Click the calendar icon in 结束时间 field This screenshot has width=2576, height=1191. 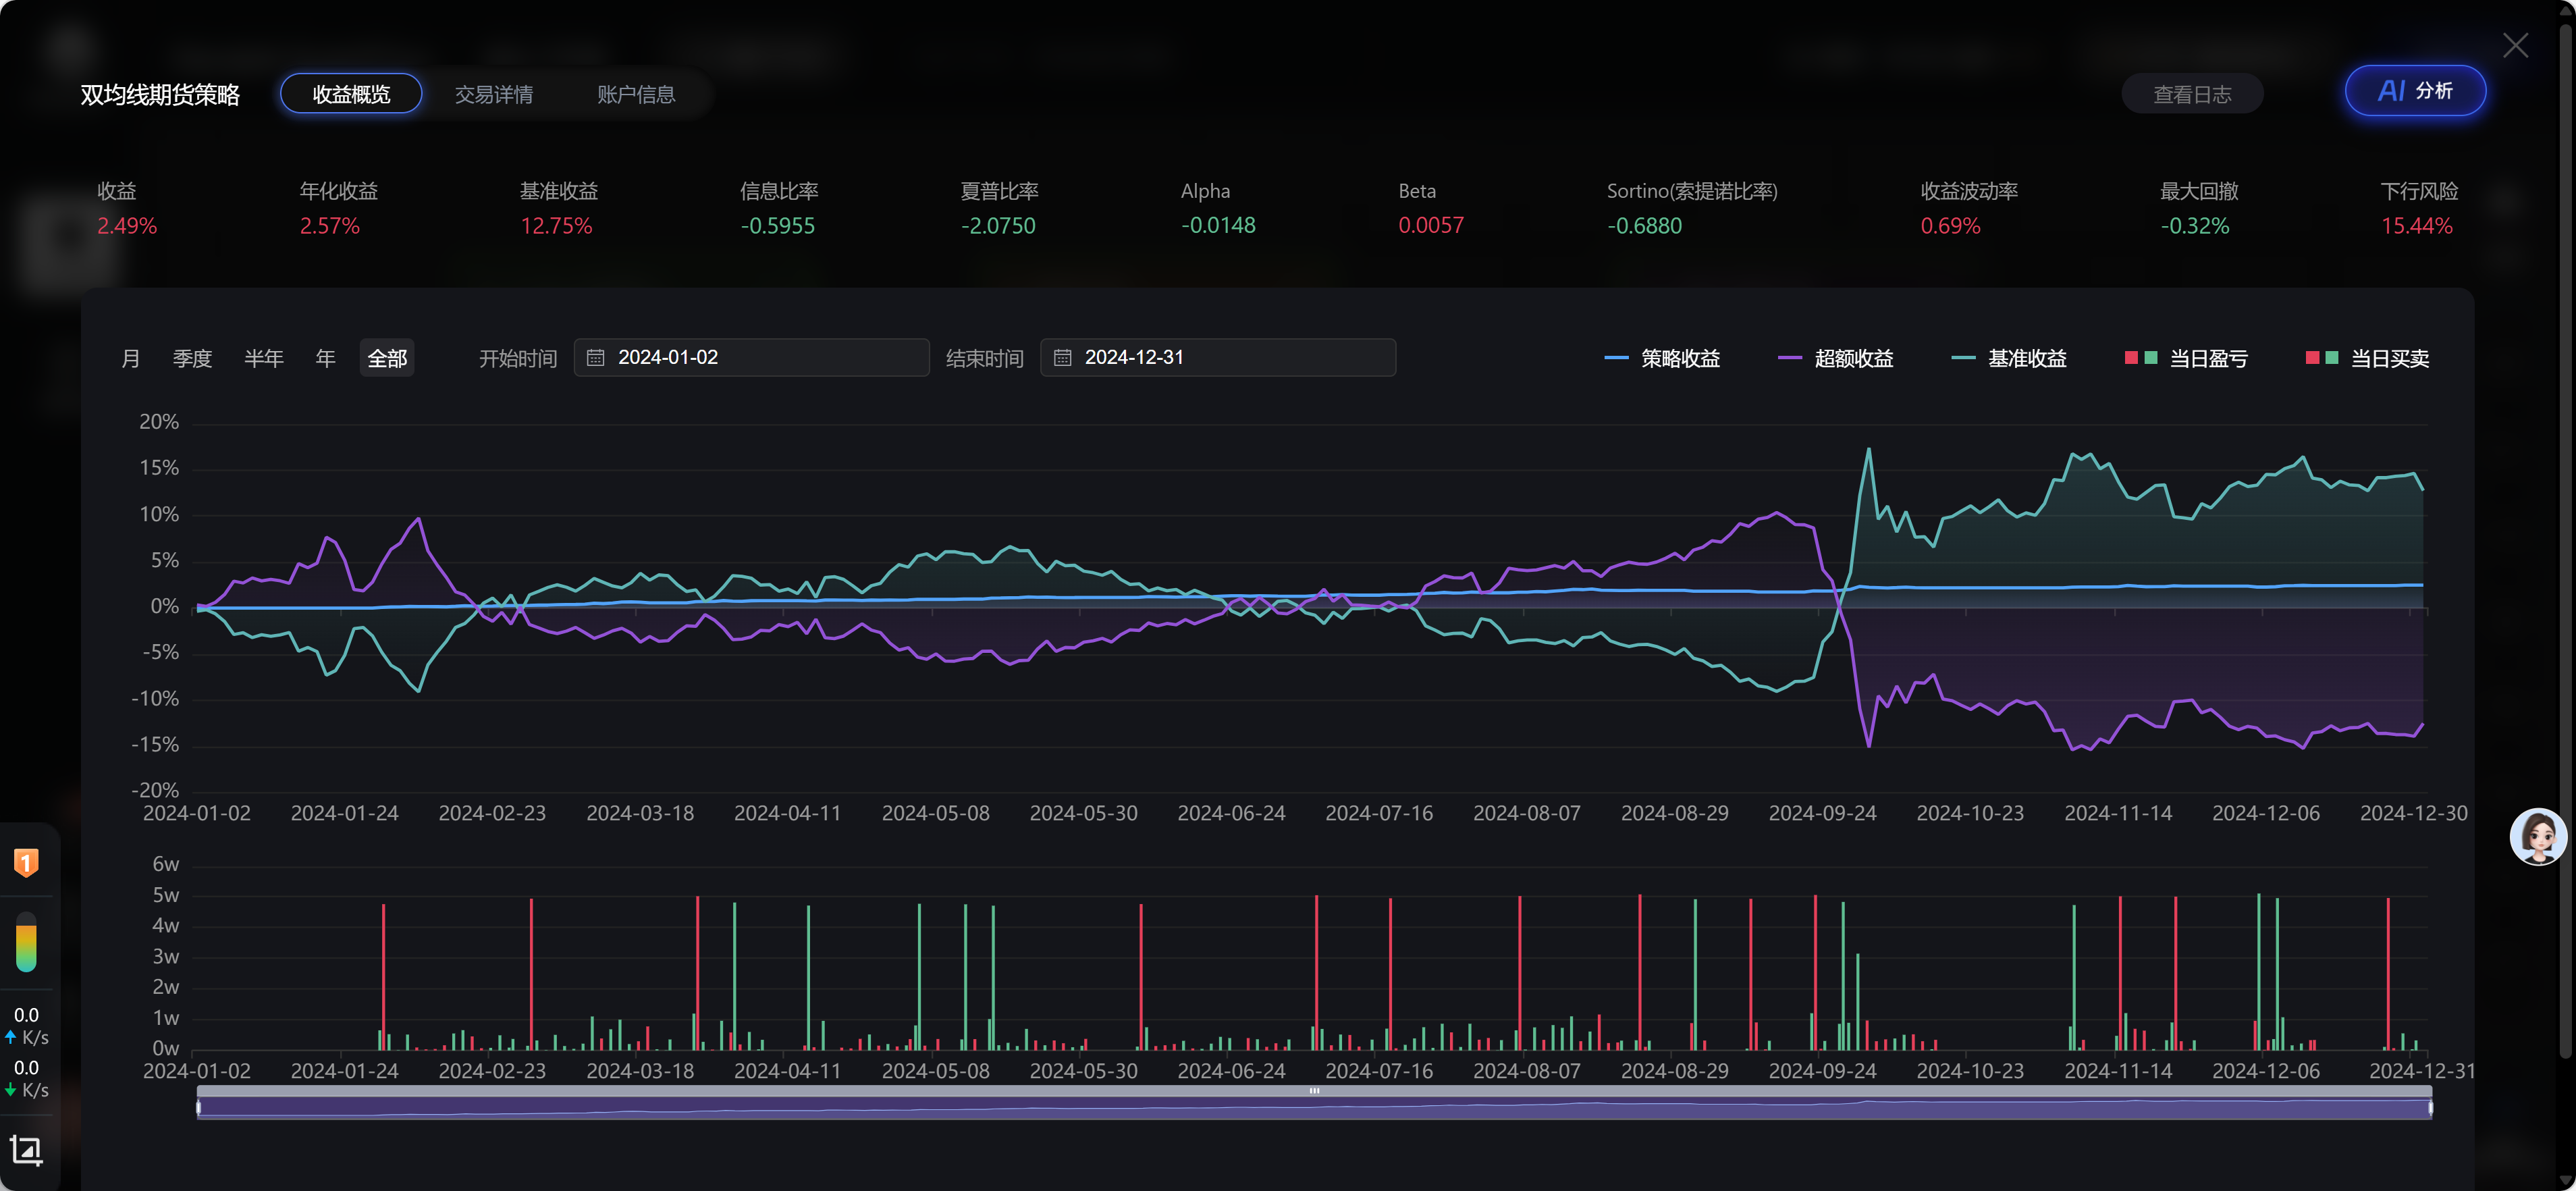1062,358
